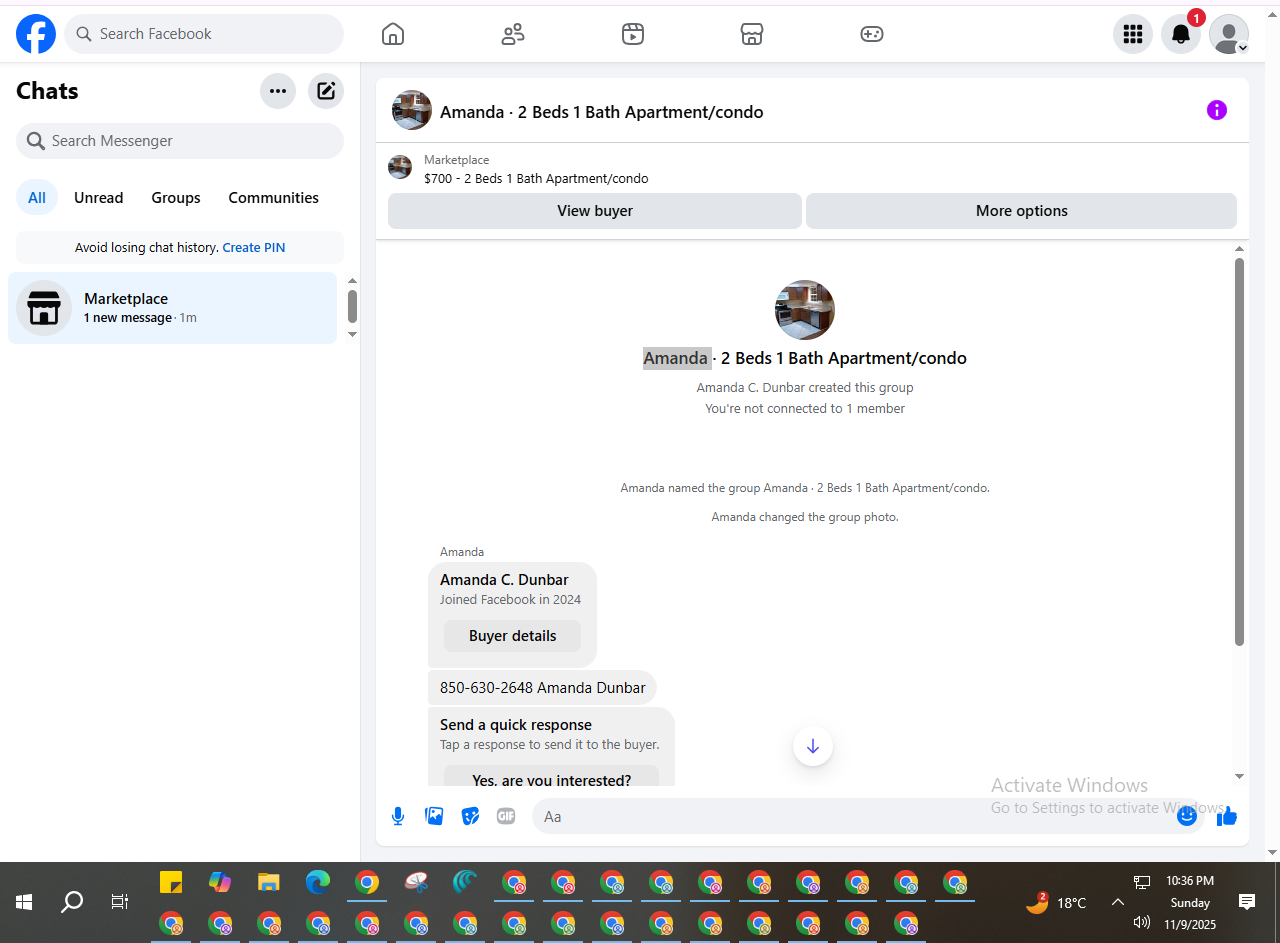This screenshot has height=943, width=1280.
Task: Open conversation information purple icon
Action: (x=1217, y=110)
